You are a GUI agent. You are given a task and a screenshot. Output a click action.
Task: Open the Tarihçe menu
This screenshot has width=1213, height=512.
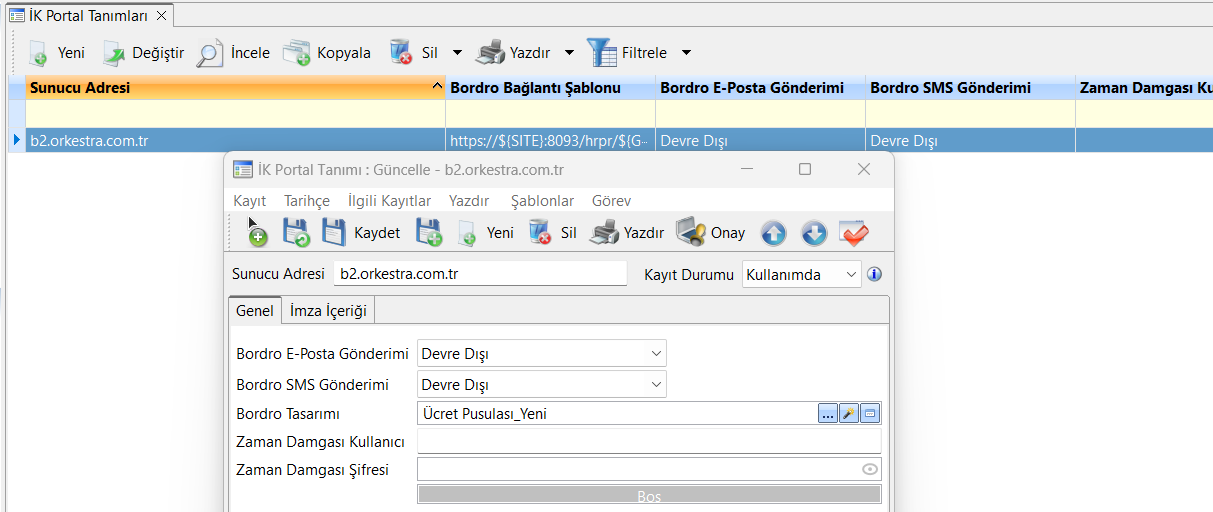click(x=306, y=201)
